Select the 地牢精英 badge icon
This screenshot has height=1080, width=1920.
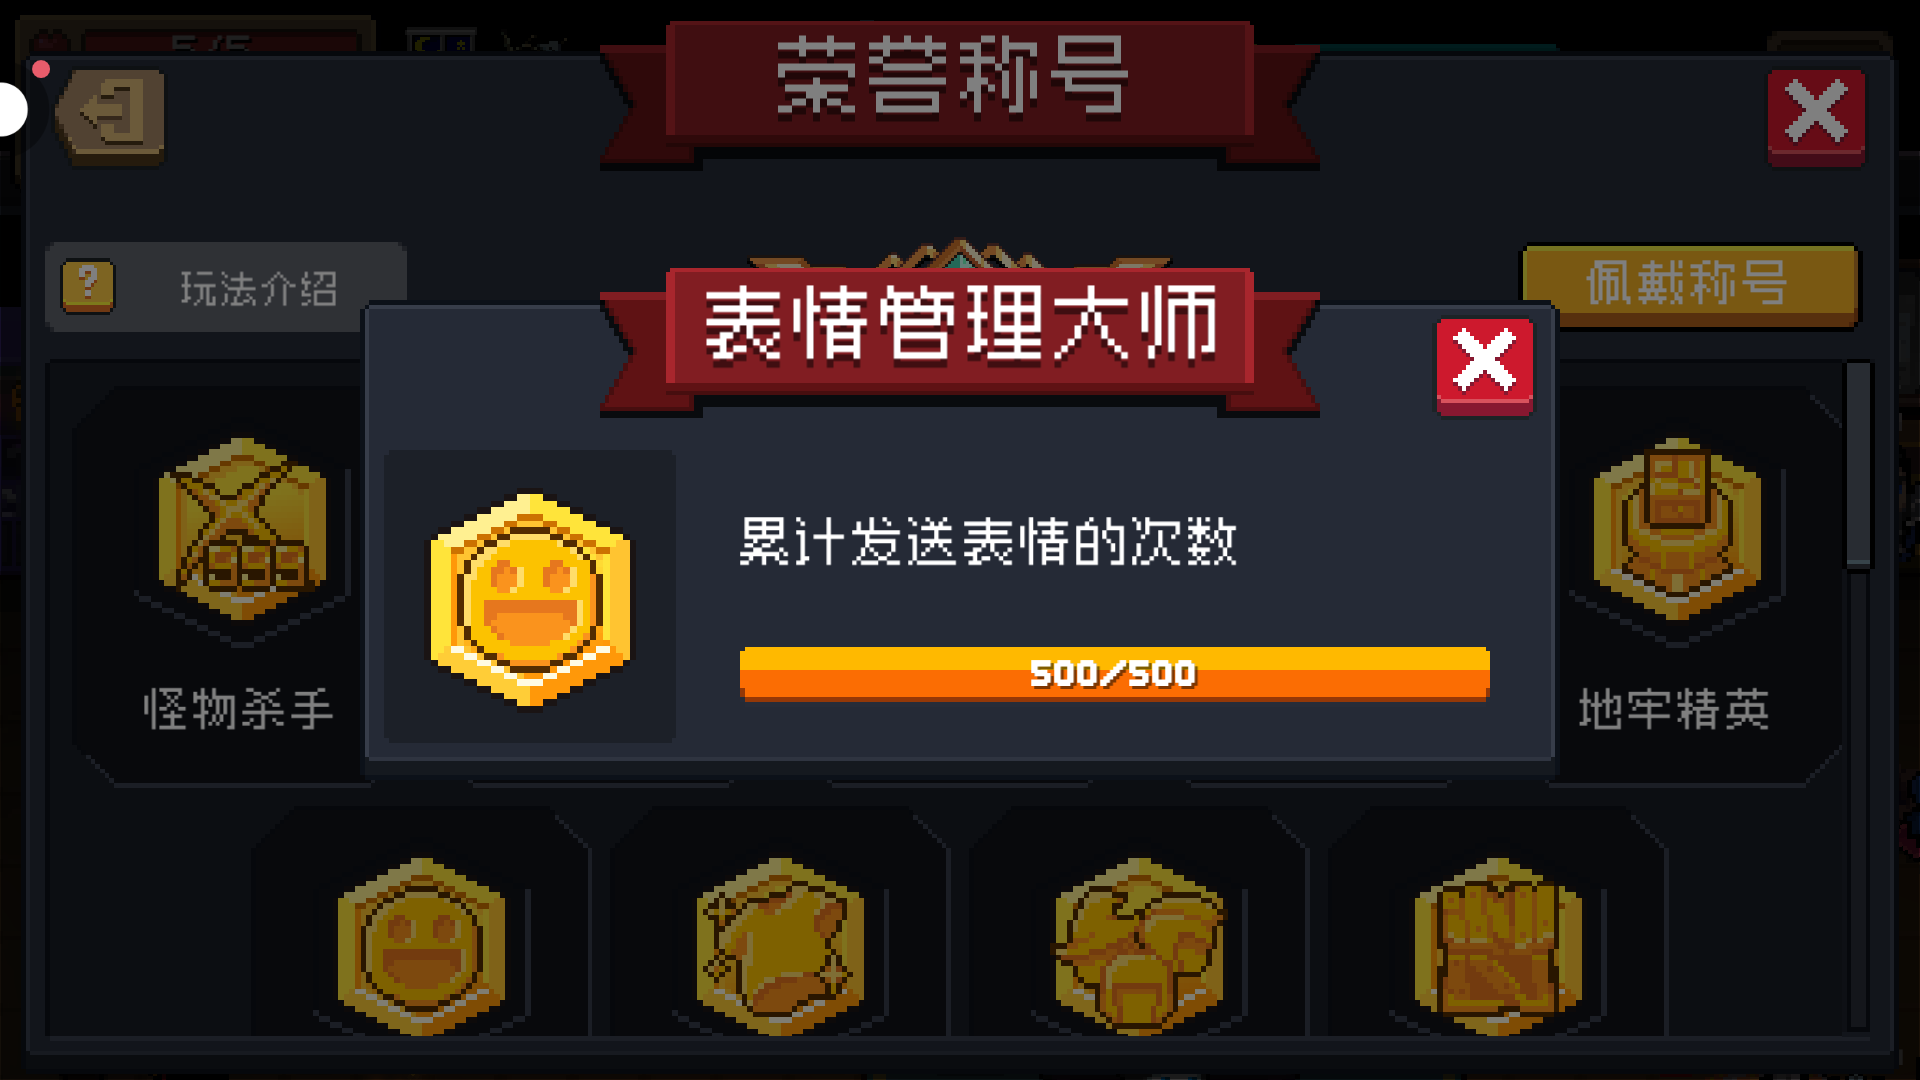(x=1677, y=530)
